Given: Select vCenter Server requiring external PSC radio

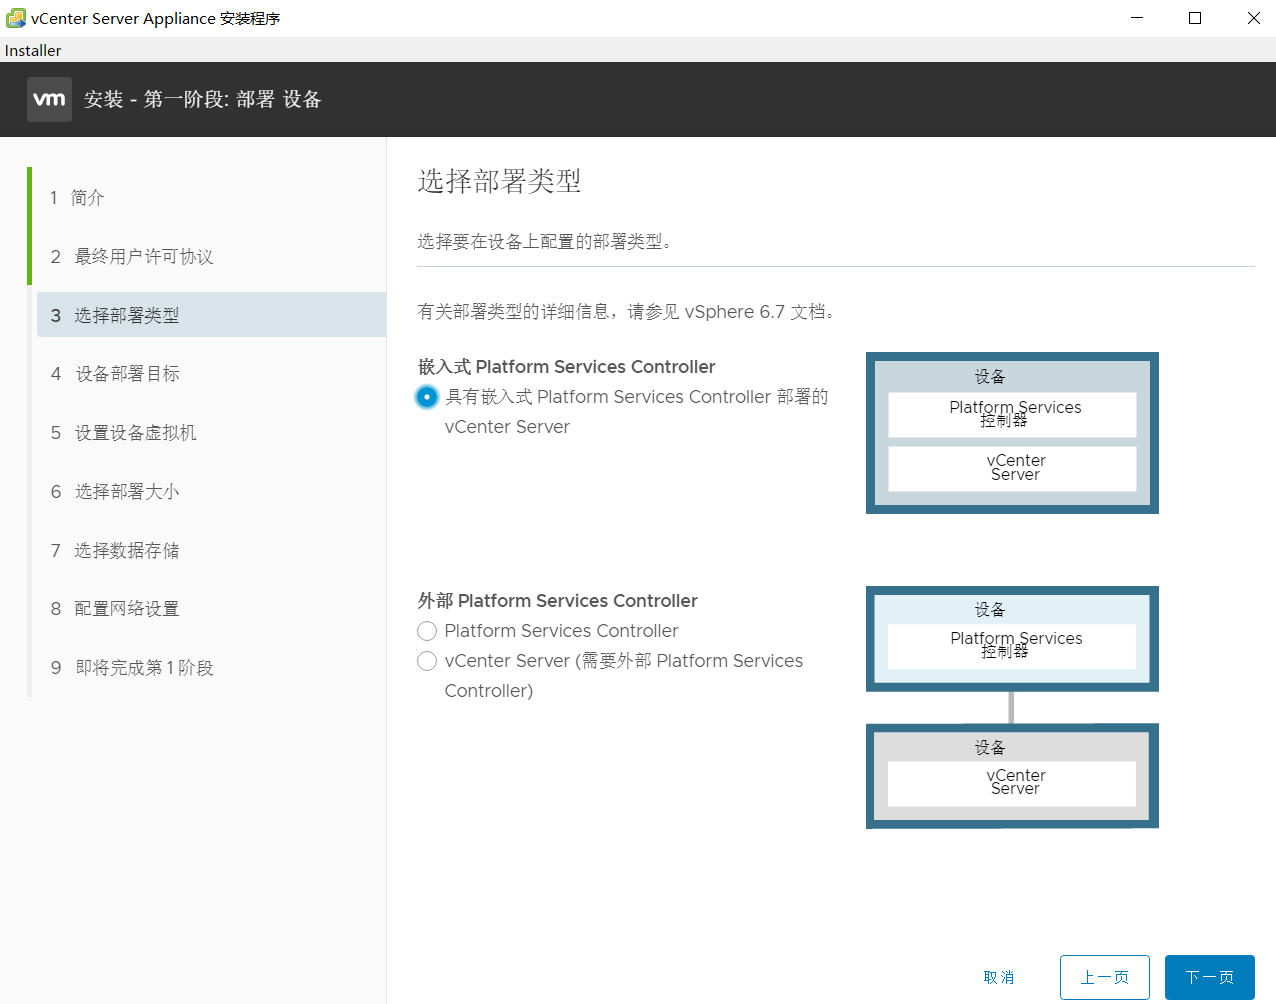Looking at the screenshot, I should tap(427, 661).
